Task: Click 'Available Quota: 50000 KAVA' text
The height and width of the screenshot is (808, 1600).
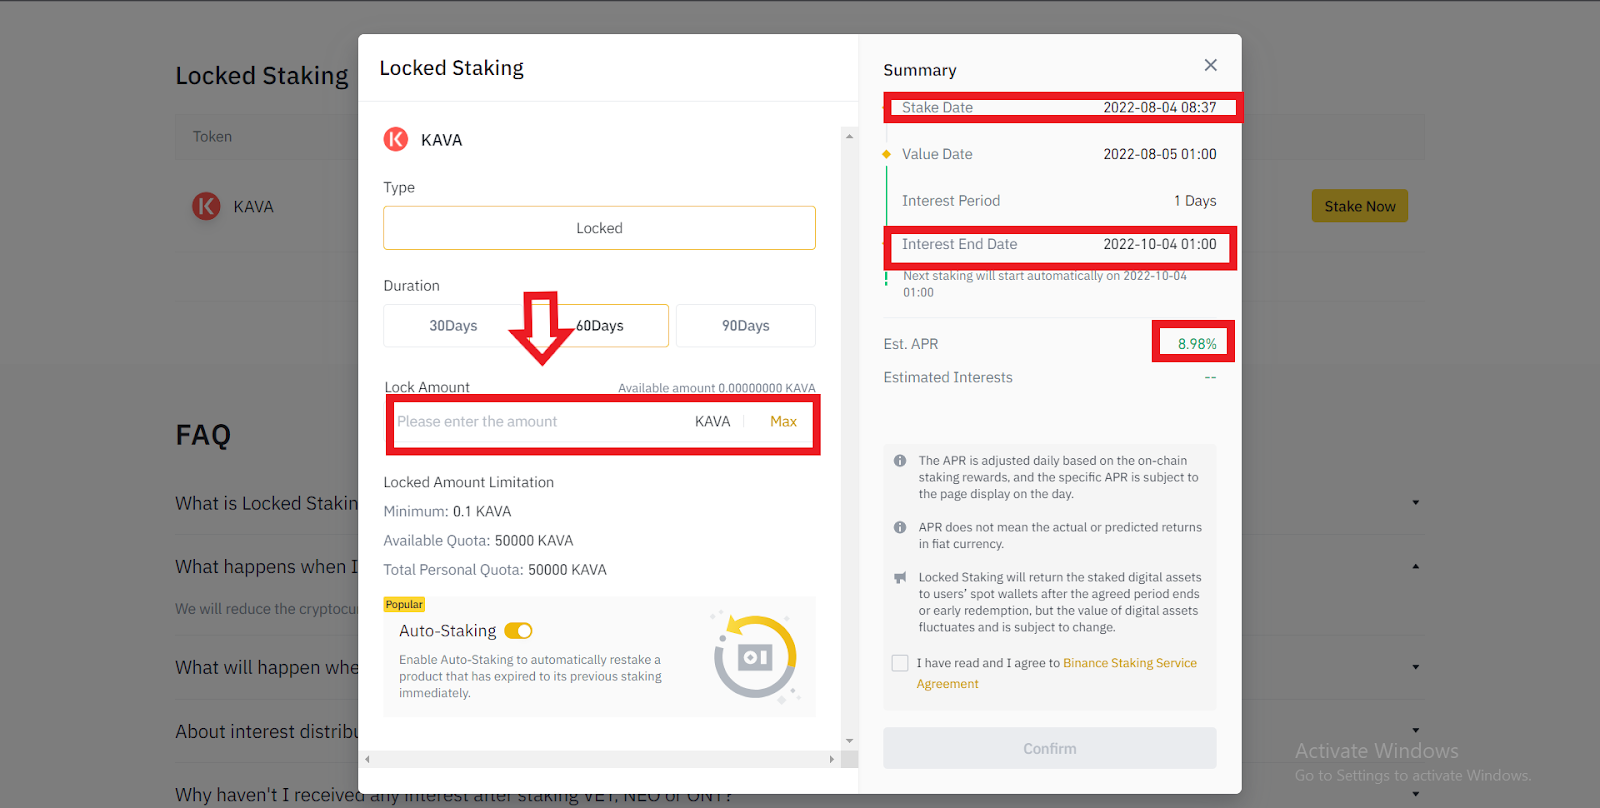Action: (478, 541)
